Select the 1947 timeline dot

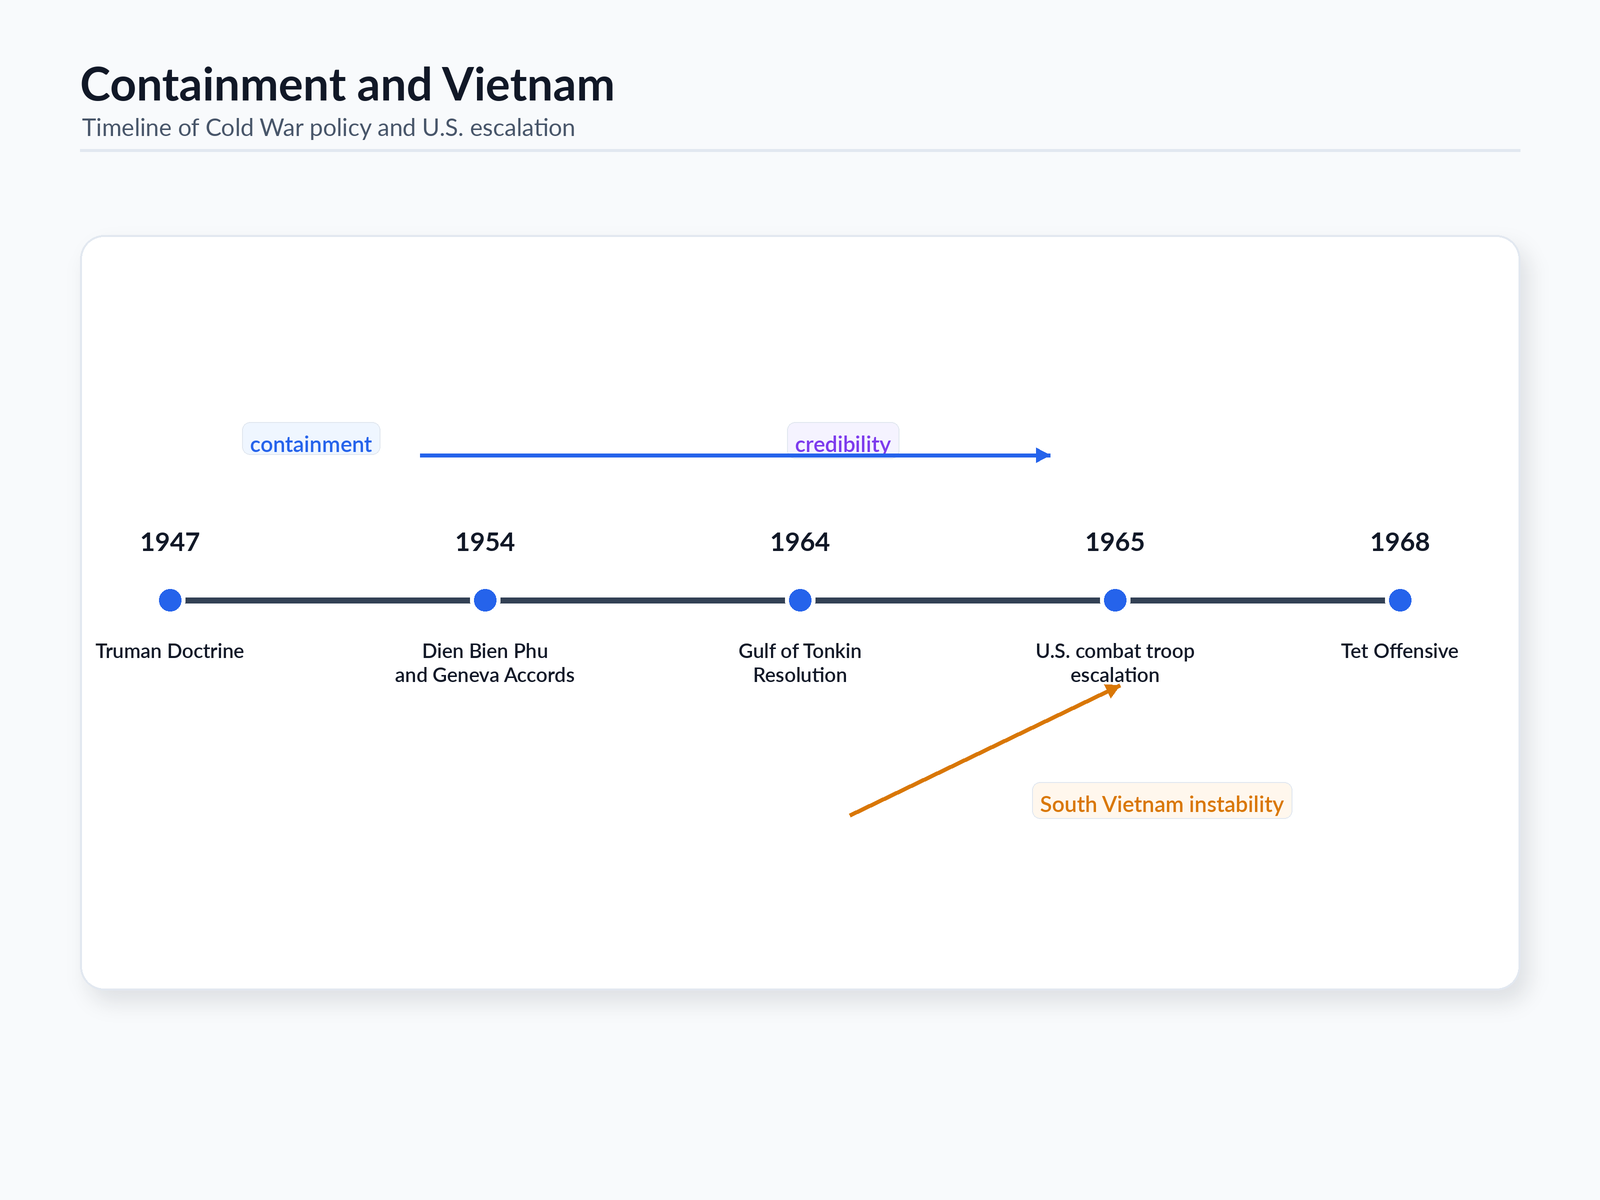(x=170, y=600)
